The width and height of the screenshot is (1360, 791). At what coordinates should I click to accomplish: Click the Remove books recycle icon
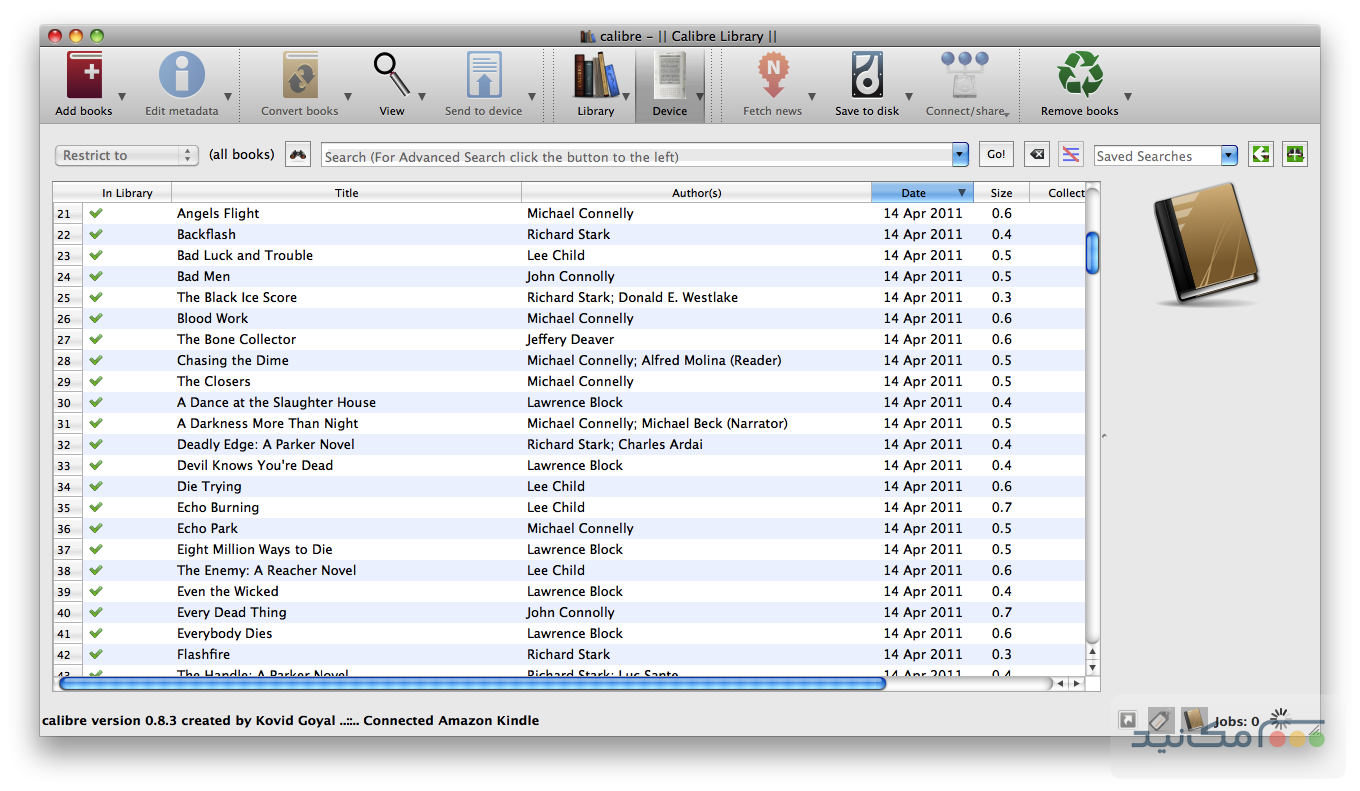tap(1079, 77)
